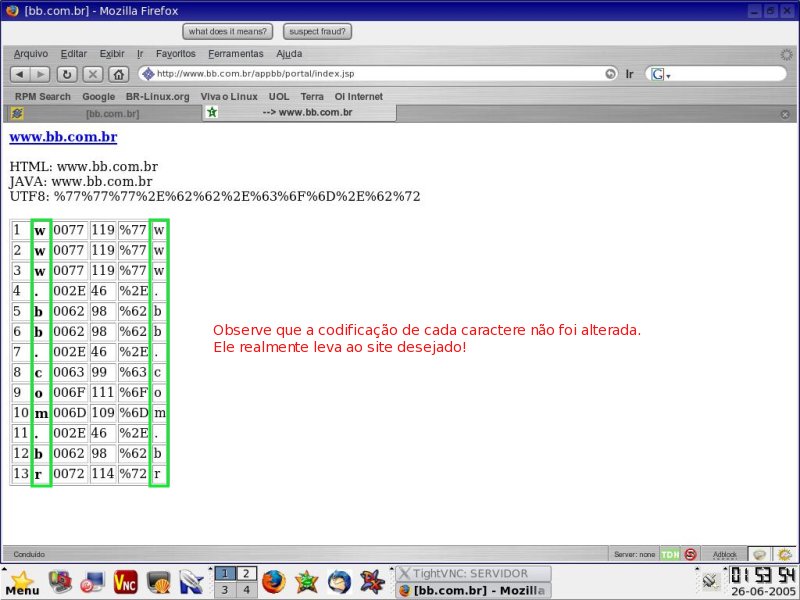
Task: Open the Viva o Linux bookmark
Action: coord(229,96)
